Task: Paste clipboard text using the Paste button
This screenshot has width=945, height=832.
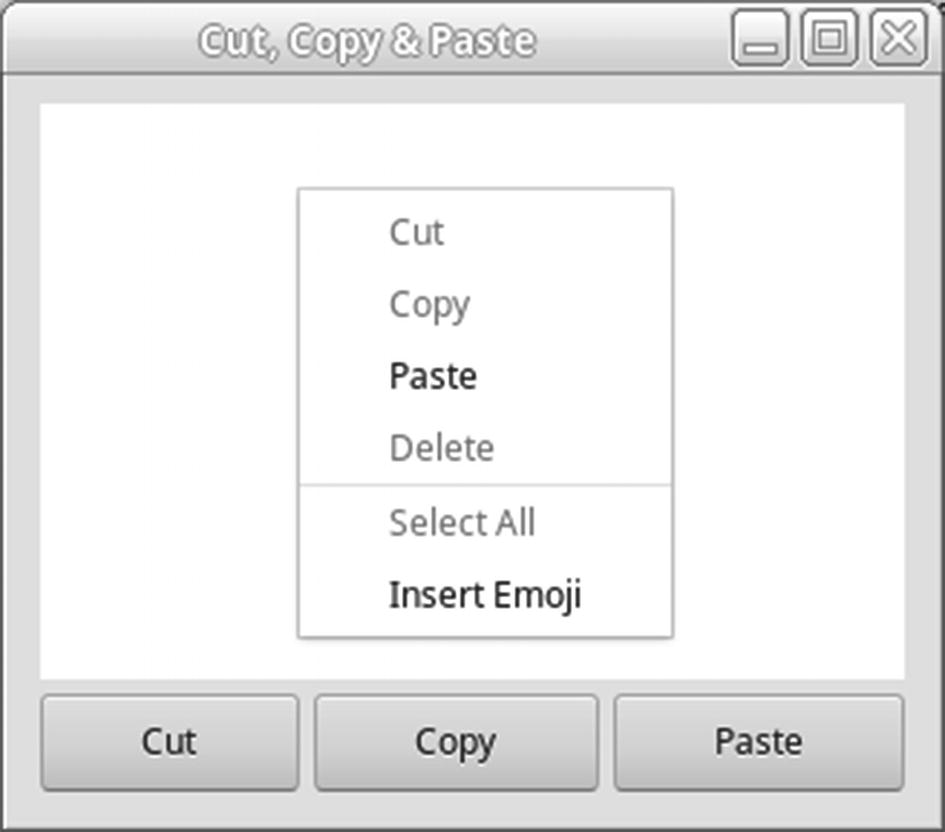Action: [757, 741]
